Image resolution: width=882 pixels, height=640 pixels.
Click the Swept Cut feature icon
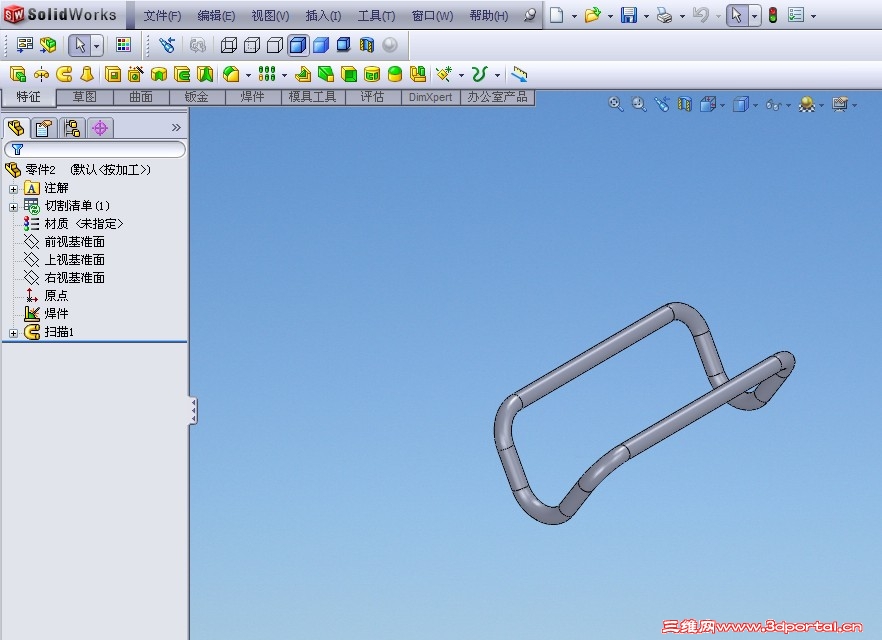click(x=182, y=74)
